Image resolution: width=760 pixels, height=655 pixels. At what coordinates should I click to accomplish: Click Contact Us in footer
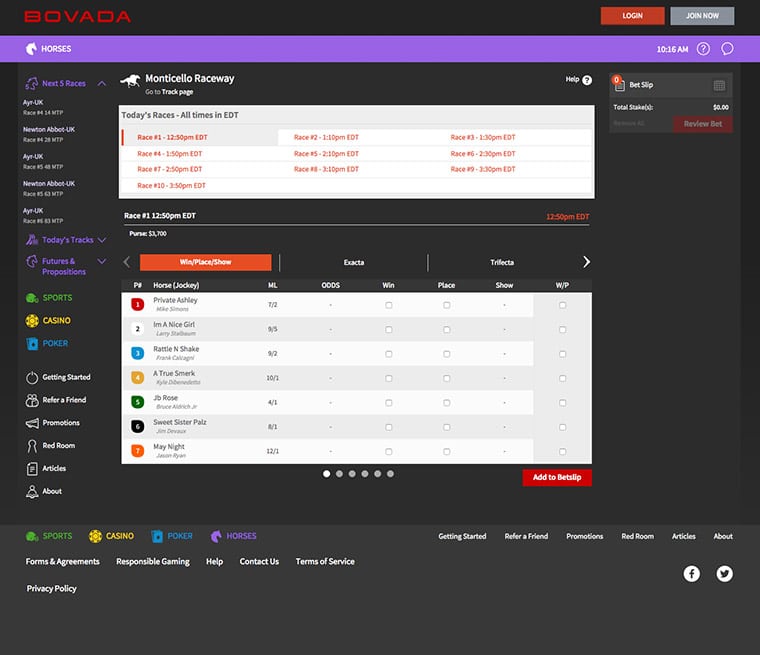259,561
